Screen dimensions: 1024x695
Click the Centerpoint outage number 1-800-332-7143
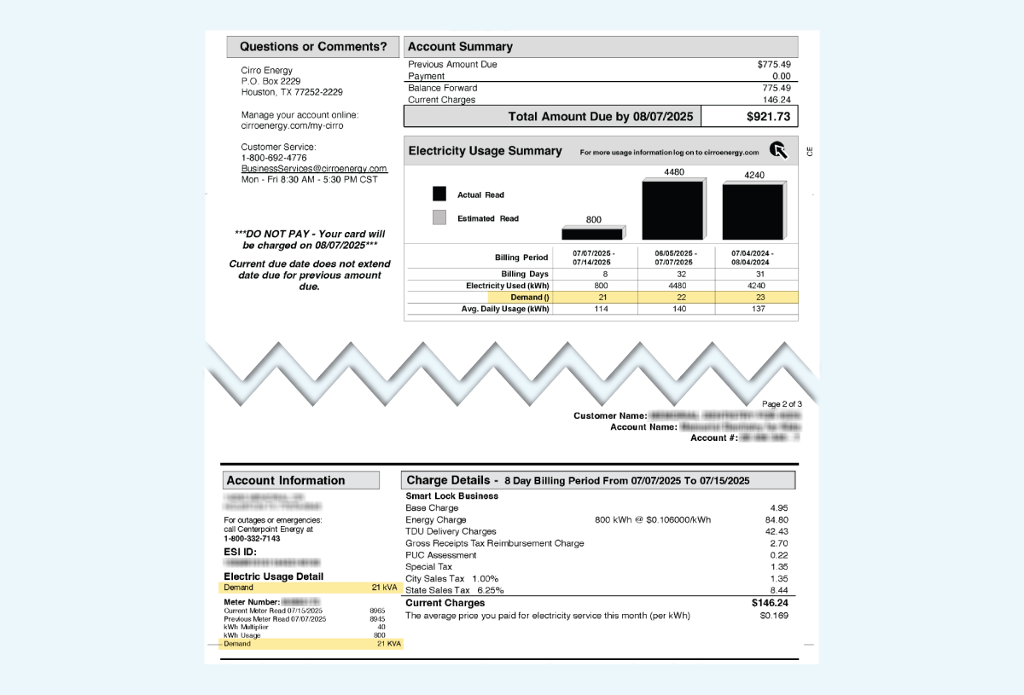coord(252,538)
